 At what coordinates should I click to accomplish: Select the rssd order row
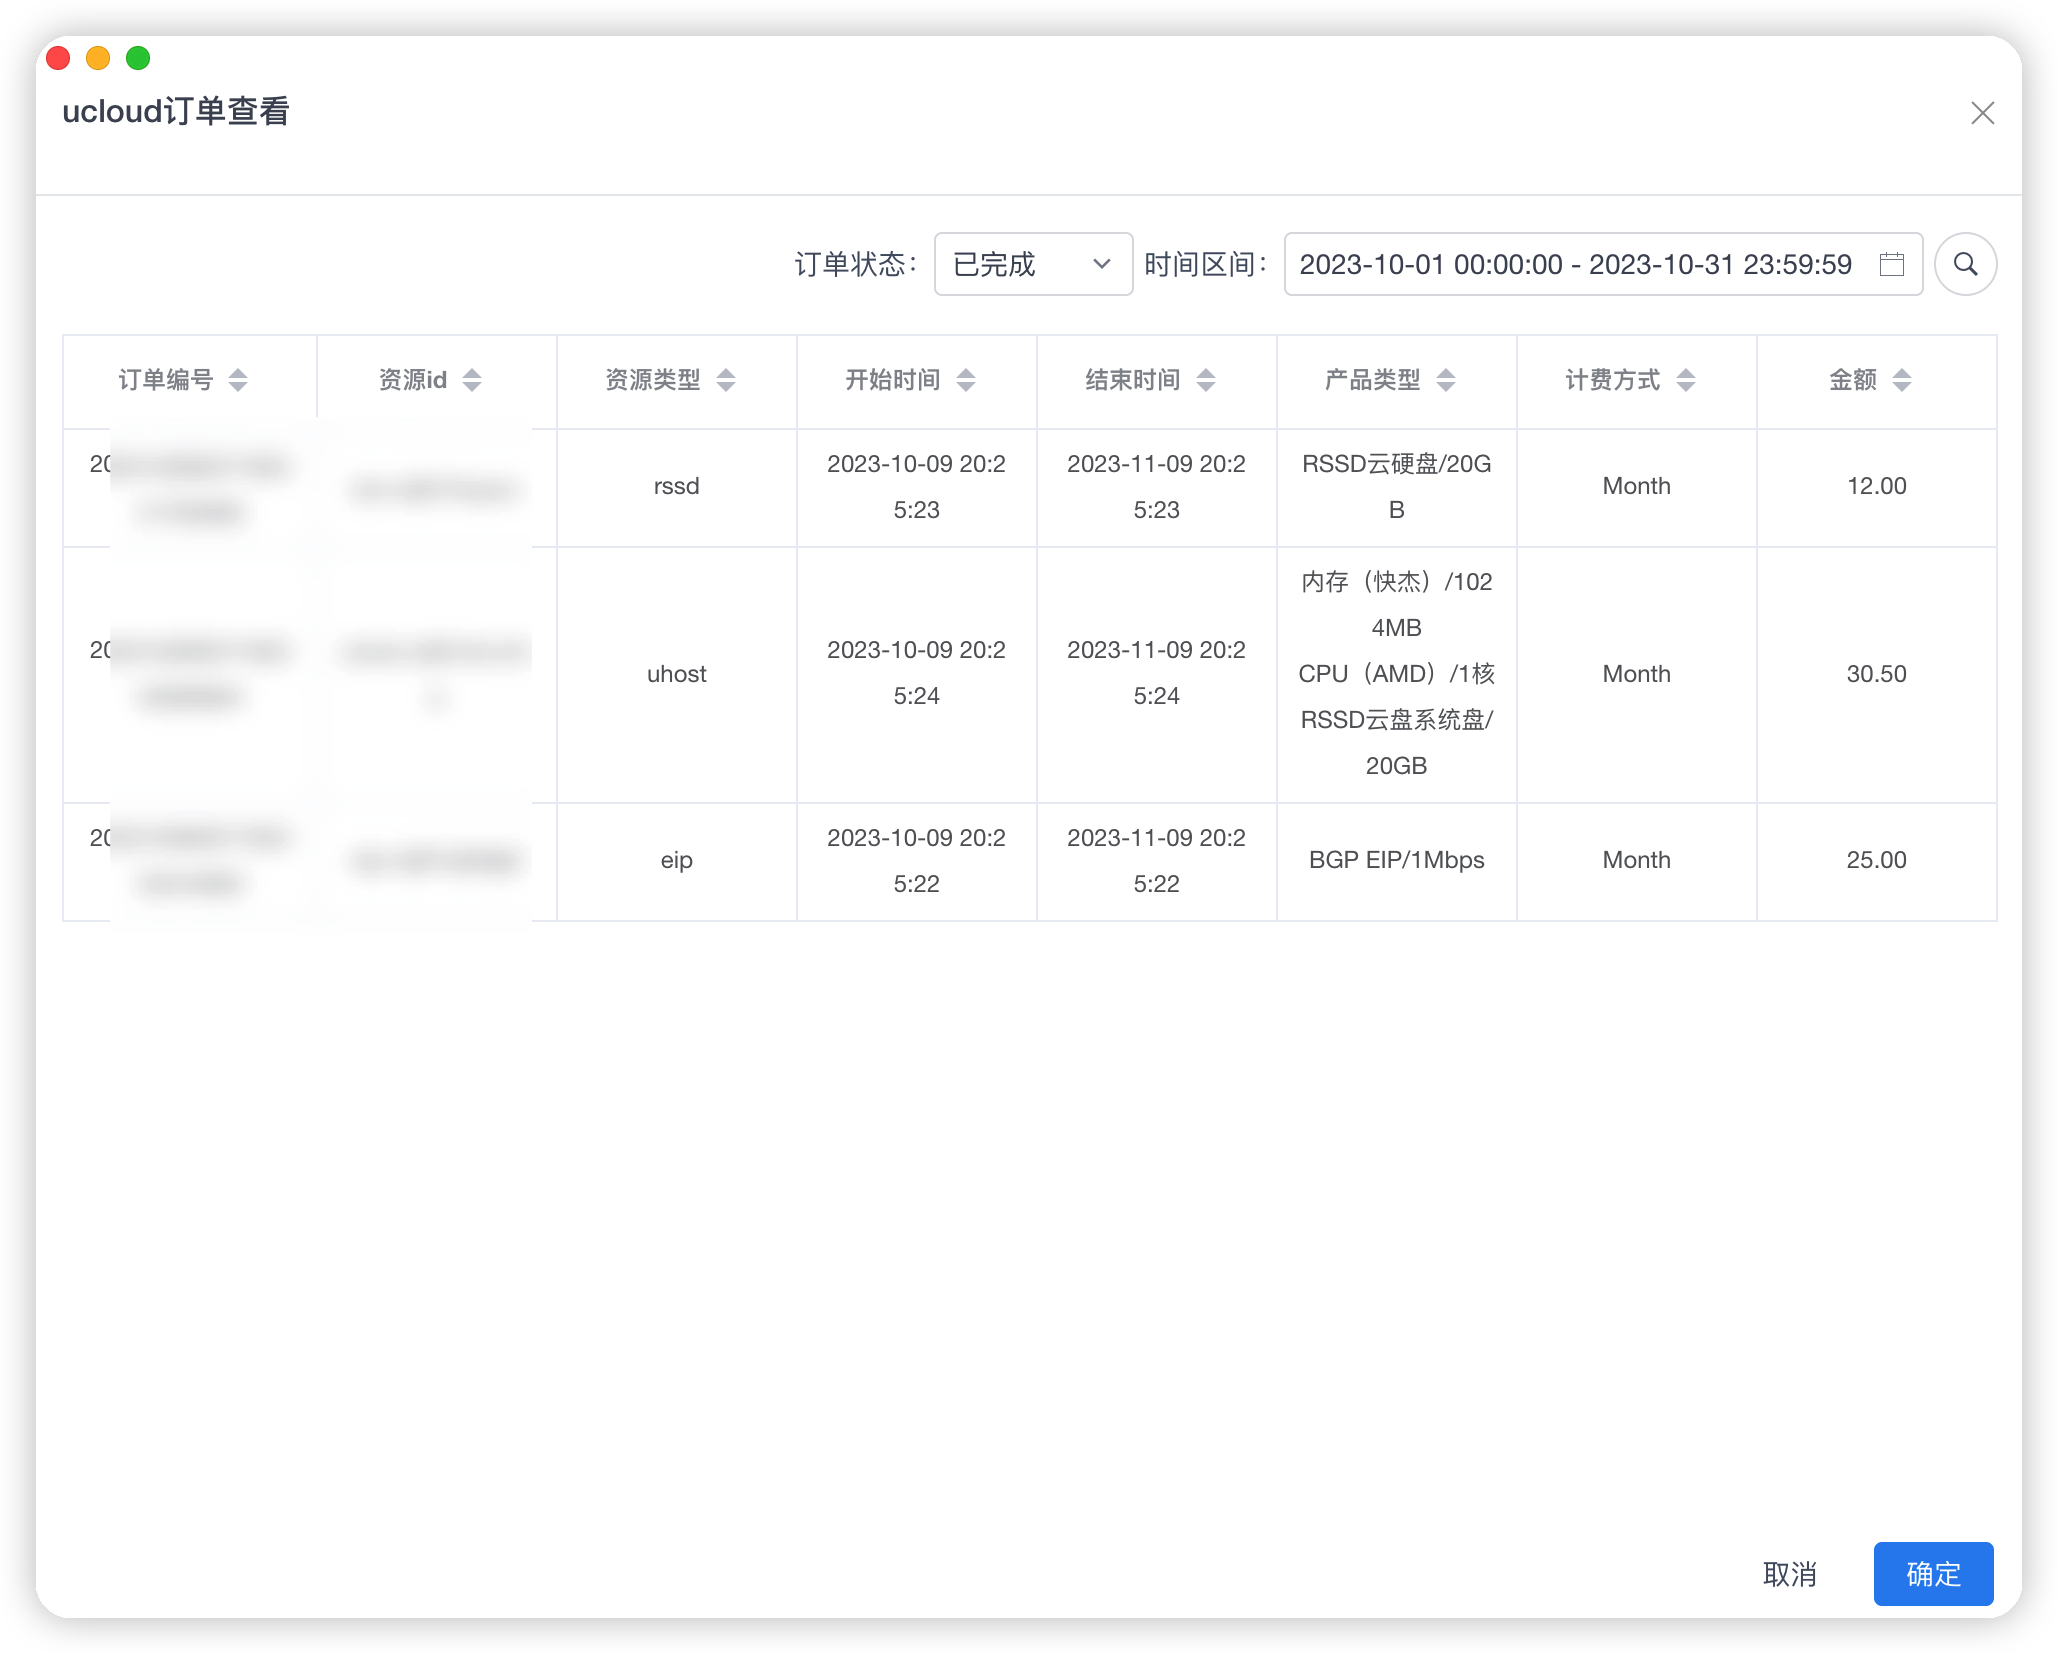(677, 487)
